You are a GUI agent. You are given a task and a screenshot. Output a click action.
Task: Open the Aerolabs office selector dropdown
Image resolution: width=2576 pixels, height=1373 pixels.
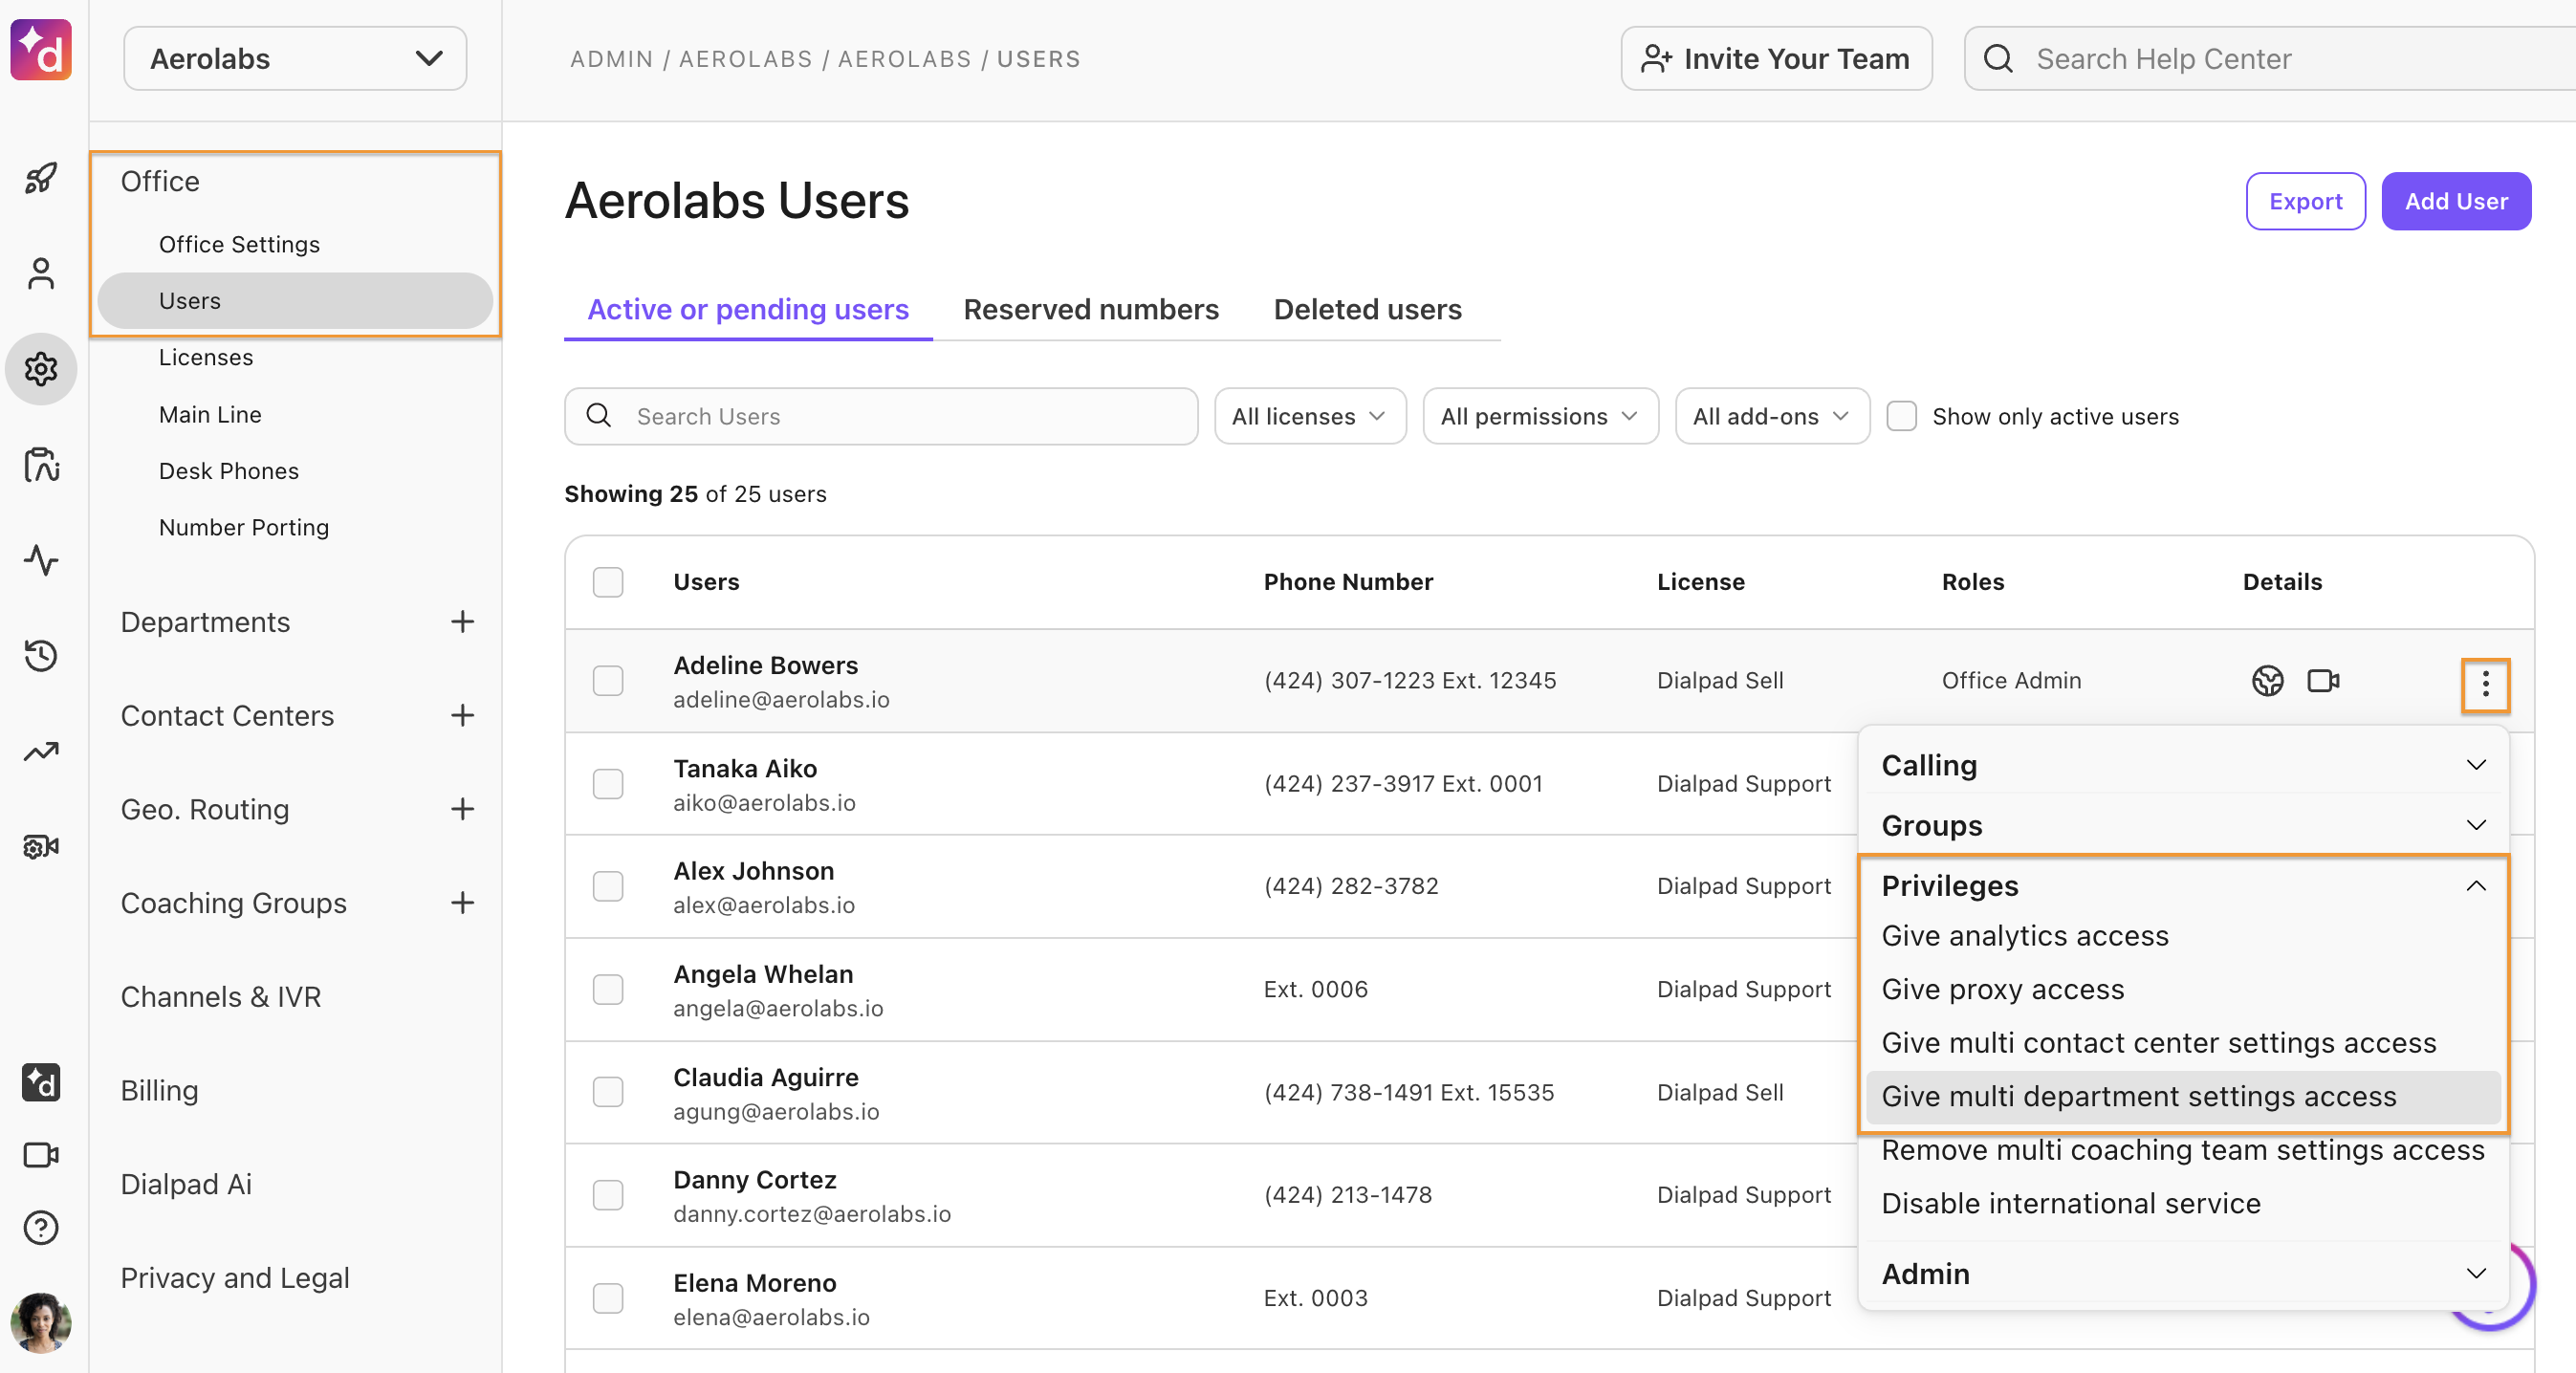point(295,59)
